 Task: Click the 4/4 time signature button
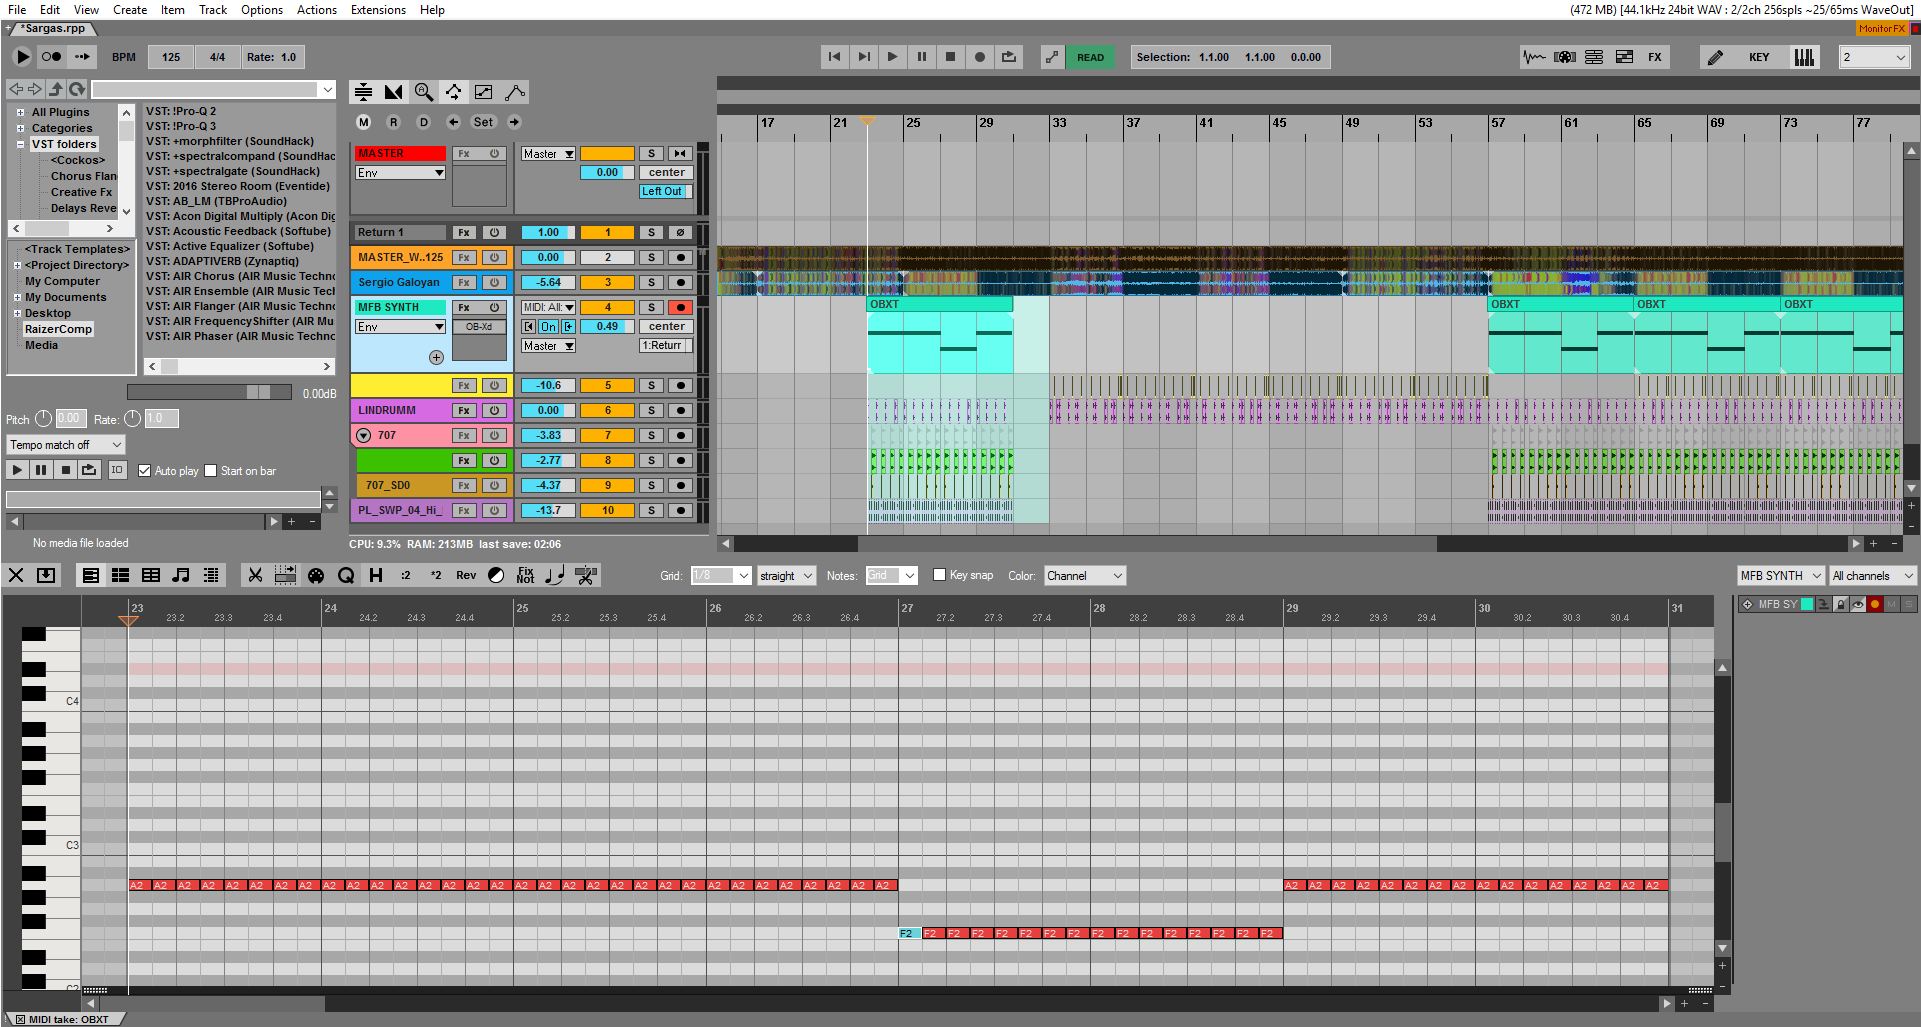(x=217, y=57)
